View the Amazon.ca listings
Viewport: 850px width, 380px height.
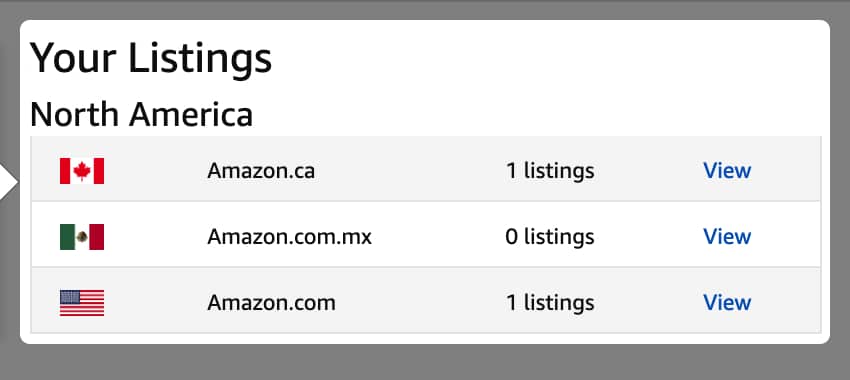pos(727,171)
